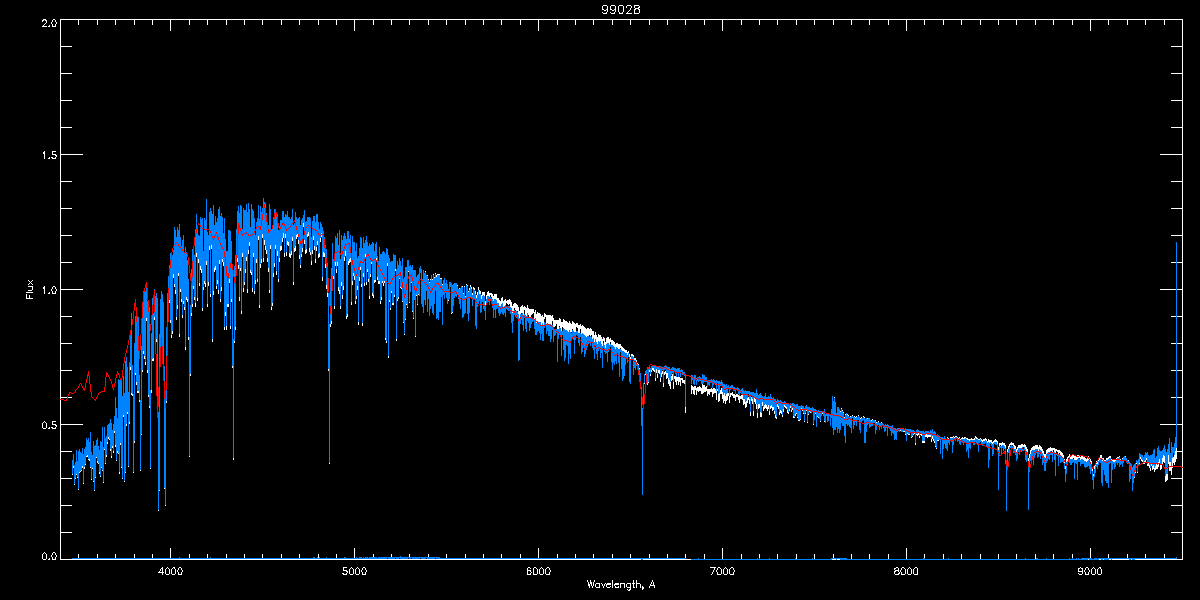Click the plot title "99028"
Screen dimensions: 1200x600
tap(620, 9)
